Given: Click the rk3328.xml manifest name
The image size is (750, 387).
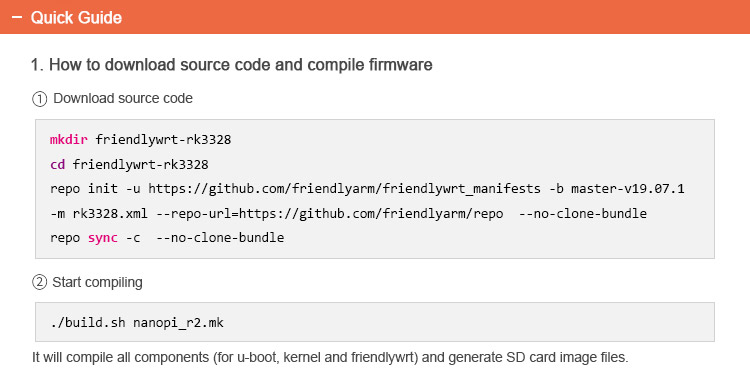Looking at the screenshot, I should (x=110, y=213).
